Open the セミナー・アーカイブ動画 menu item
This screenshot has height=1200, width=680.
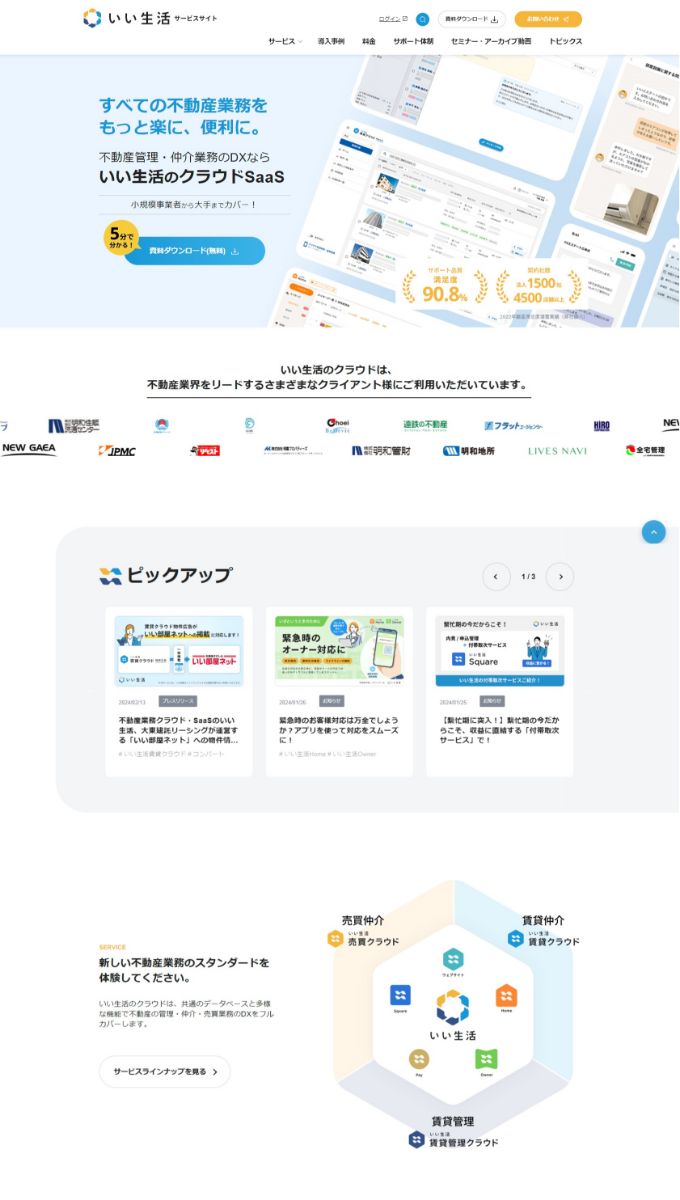491,42
